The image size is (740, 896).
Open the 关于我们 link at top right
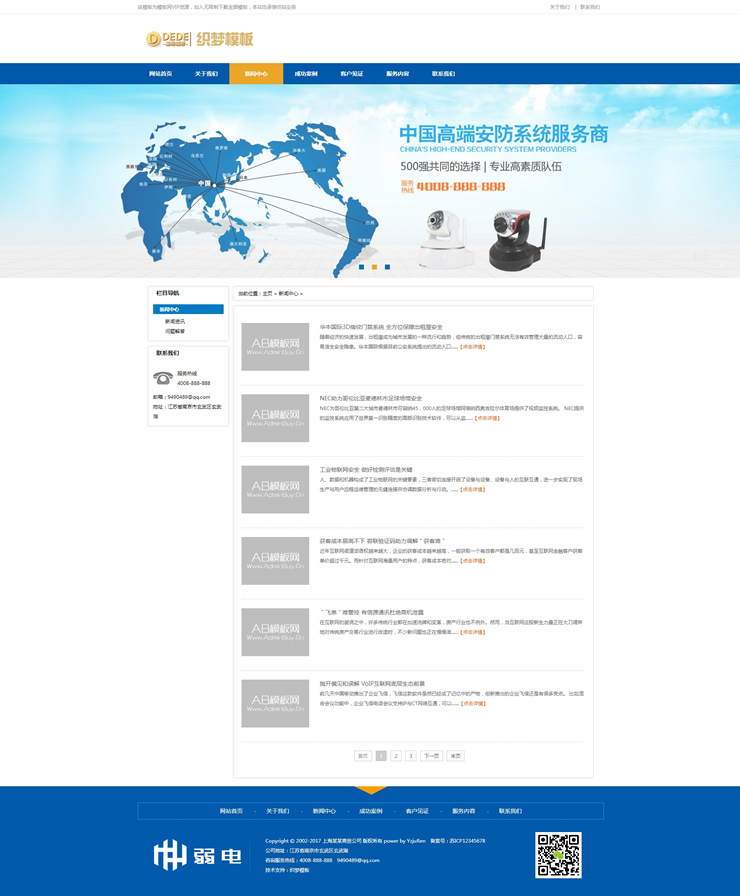click(560, 7)
